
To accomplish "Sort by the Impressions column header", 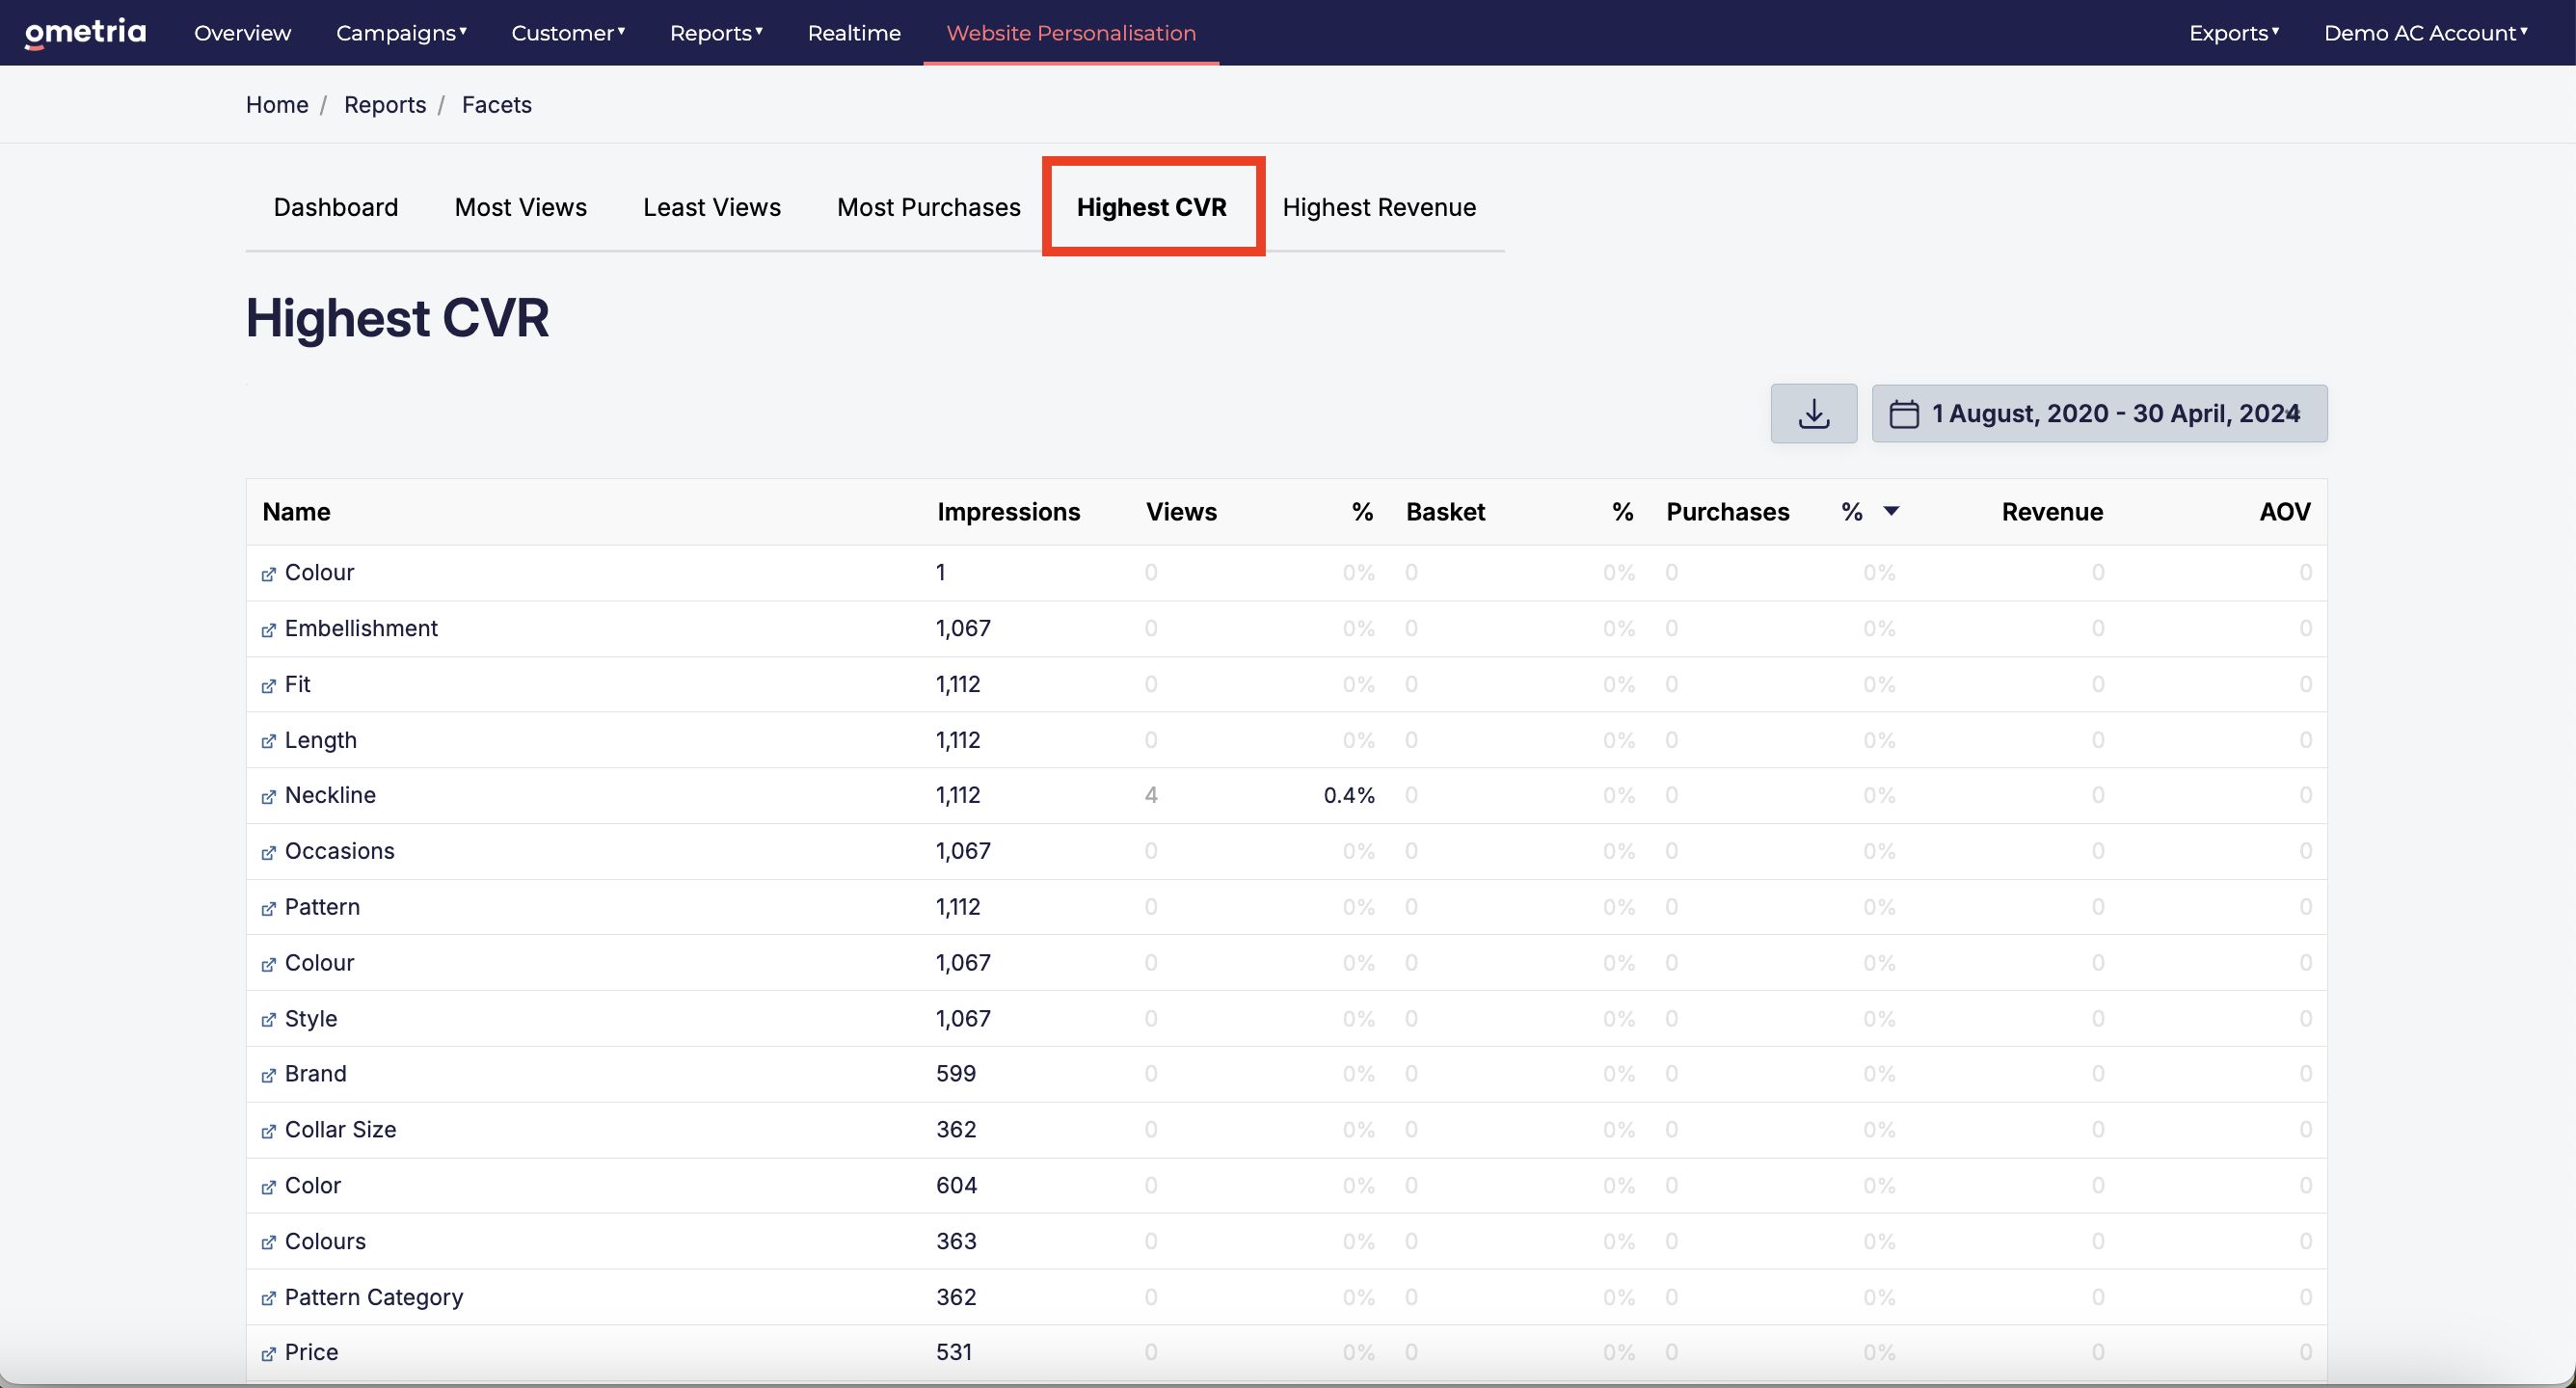I will click(x=1008, y=512).
